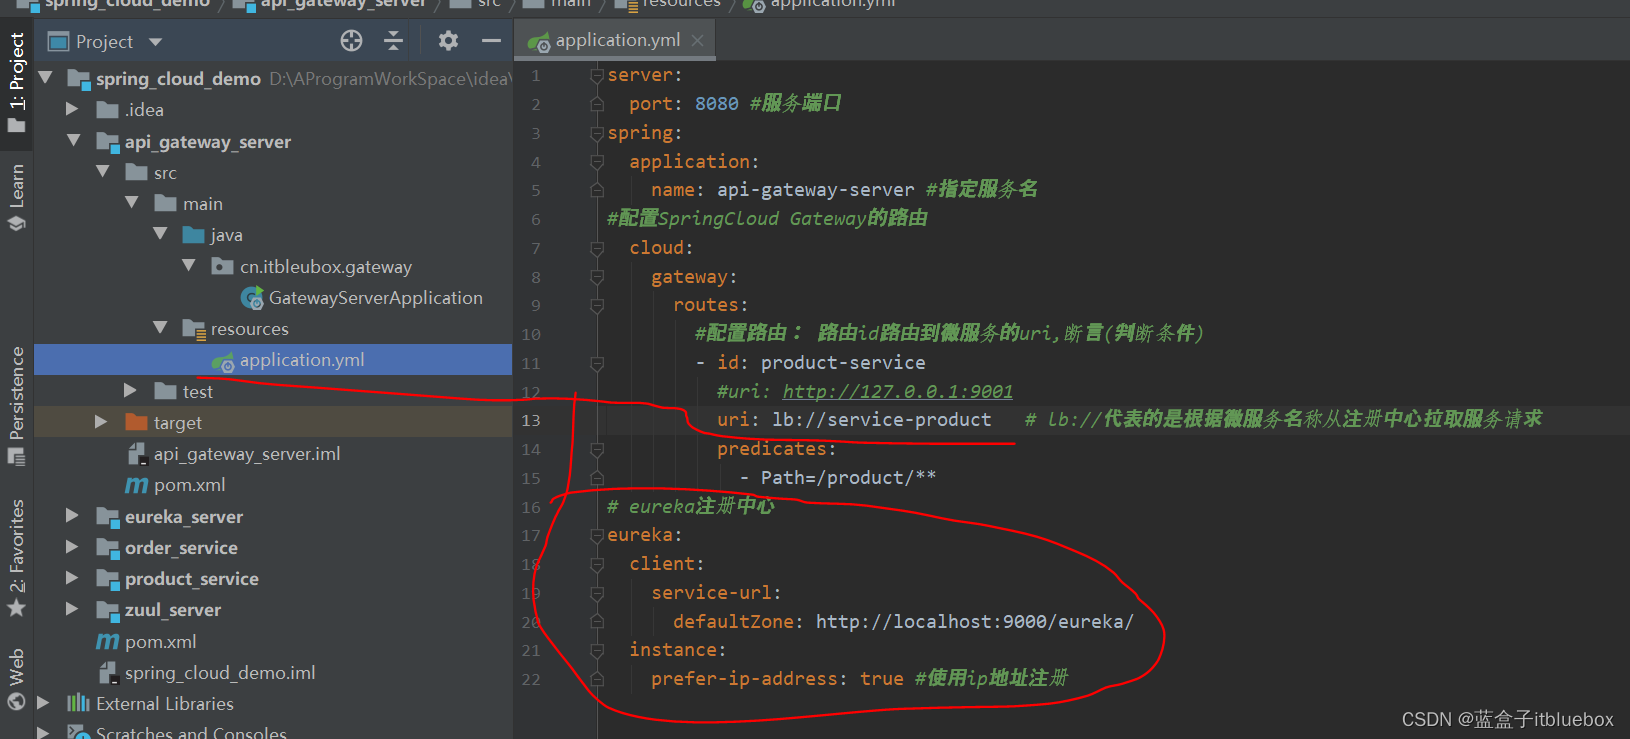The height and width of the screenshot is (739, 1630).
Task: Open commented link http://127.0.0.1:9001
Action: pyautogui.click(x=897, y=391)
